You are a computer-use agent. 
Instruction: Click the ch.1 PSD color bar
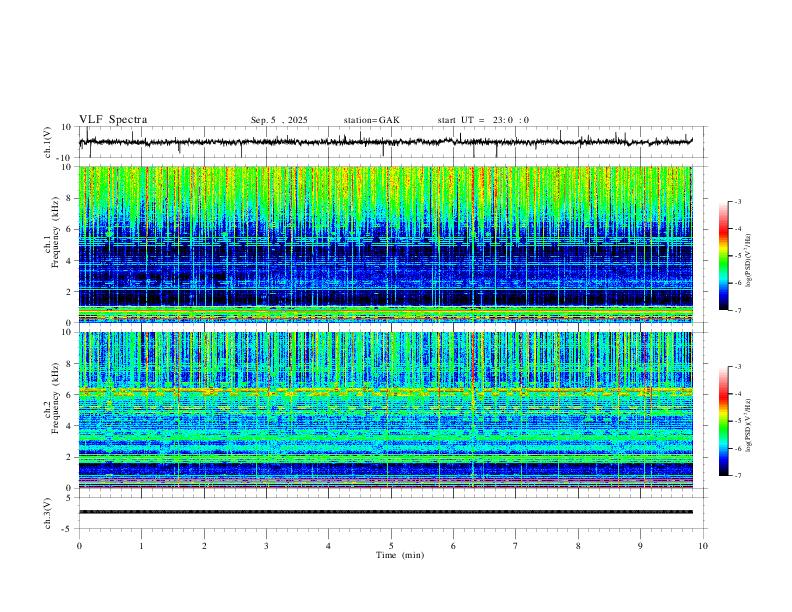723,256
